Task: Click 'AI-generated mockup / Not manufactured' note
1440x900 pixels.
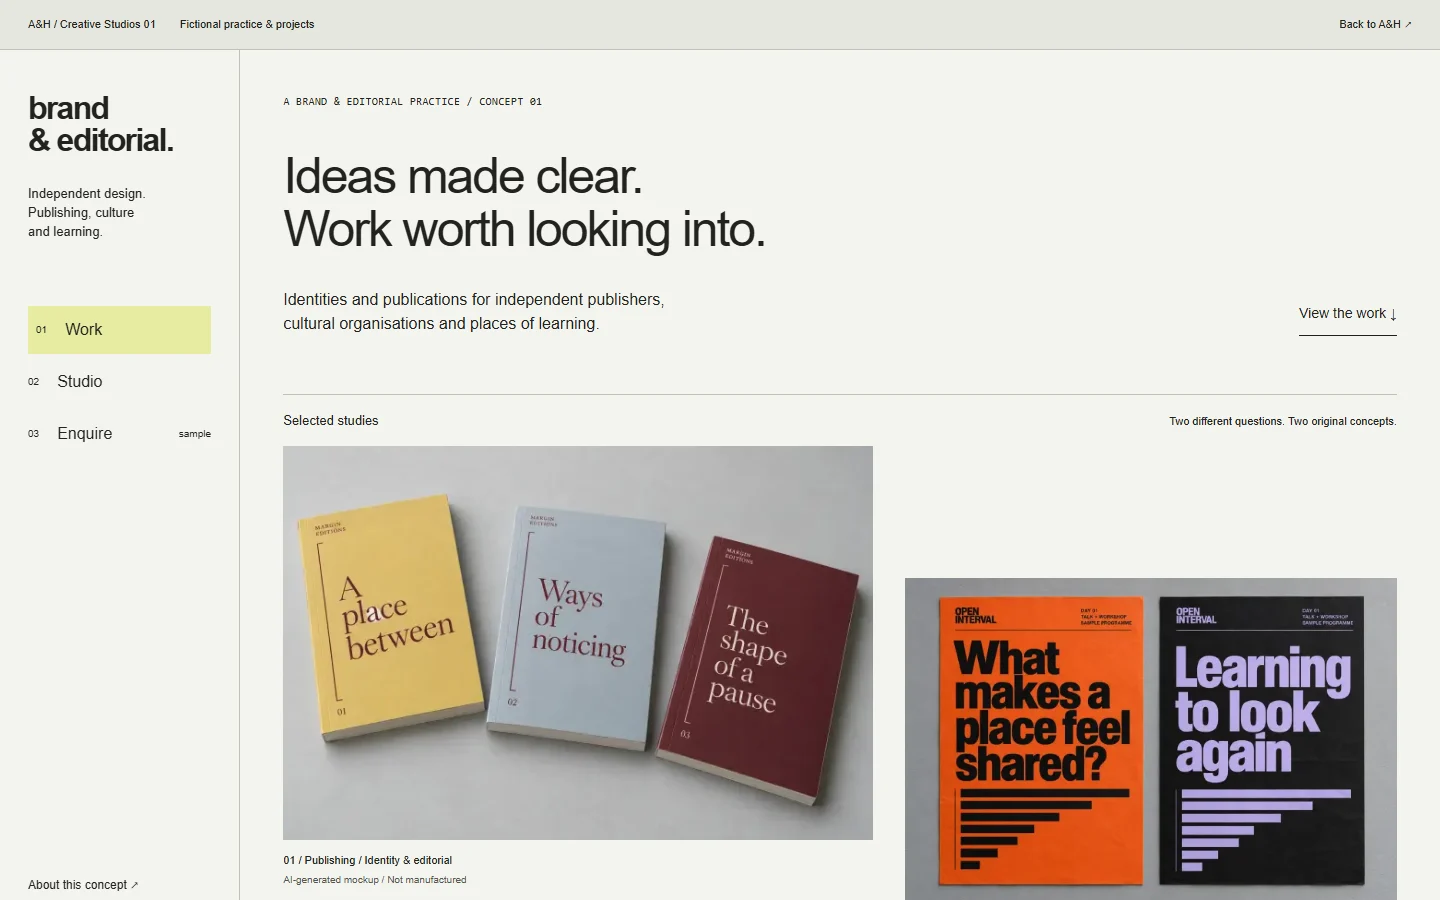Action: coord(375,880)
